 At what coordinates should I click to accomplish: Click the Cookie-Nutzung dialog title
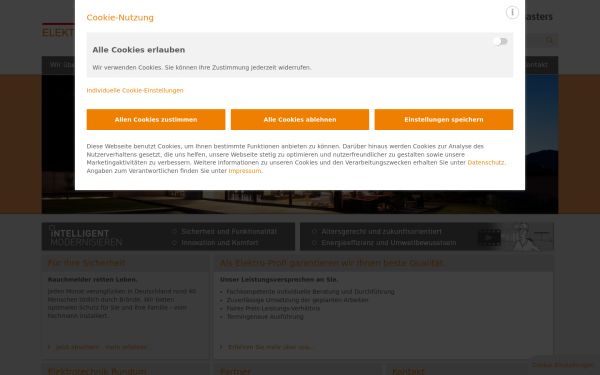pos(120,18)
